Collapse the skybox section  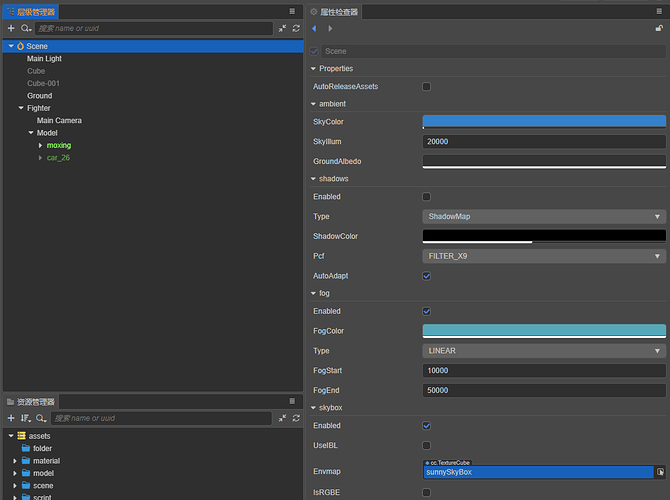pyautogui.click(x=313, y=408)
